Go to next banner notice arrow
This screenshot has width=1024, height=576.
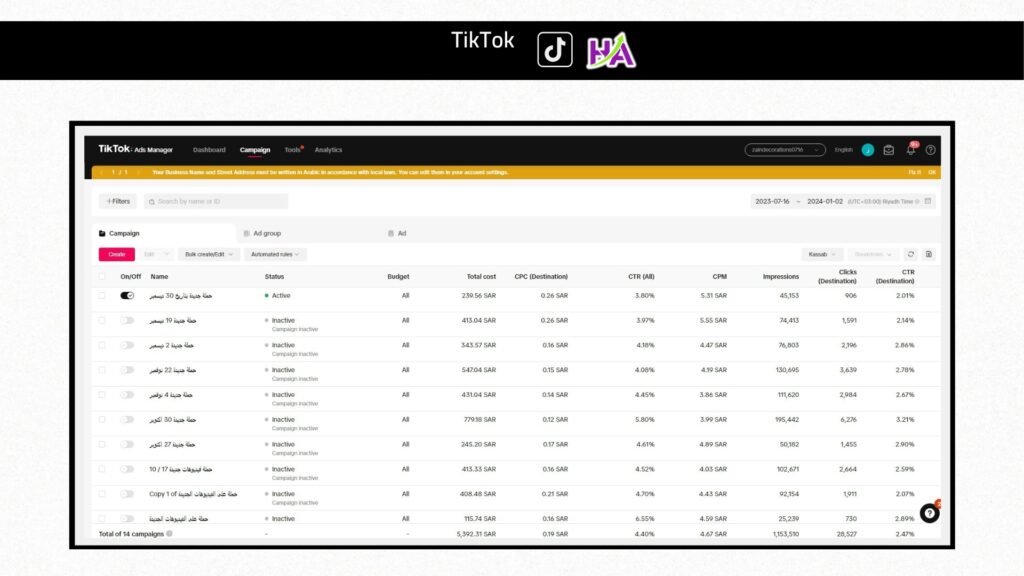tap(138, 172)
